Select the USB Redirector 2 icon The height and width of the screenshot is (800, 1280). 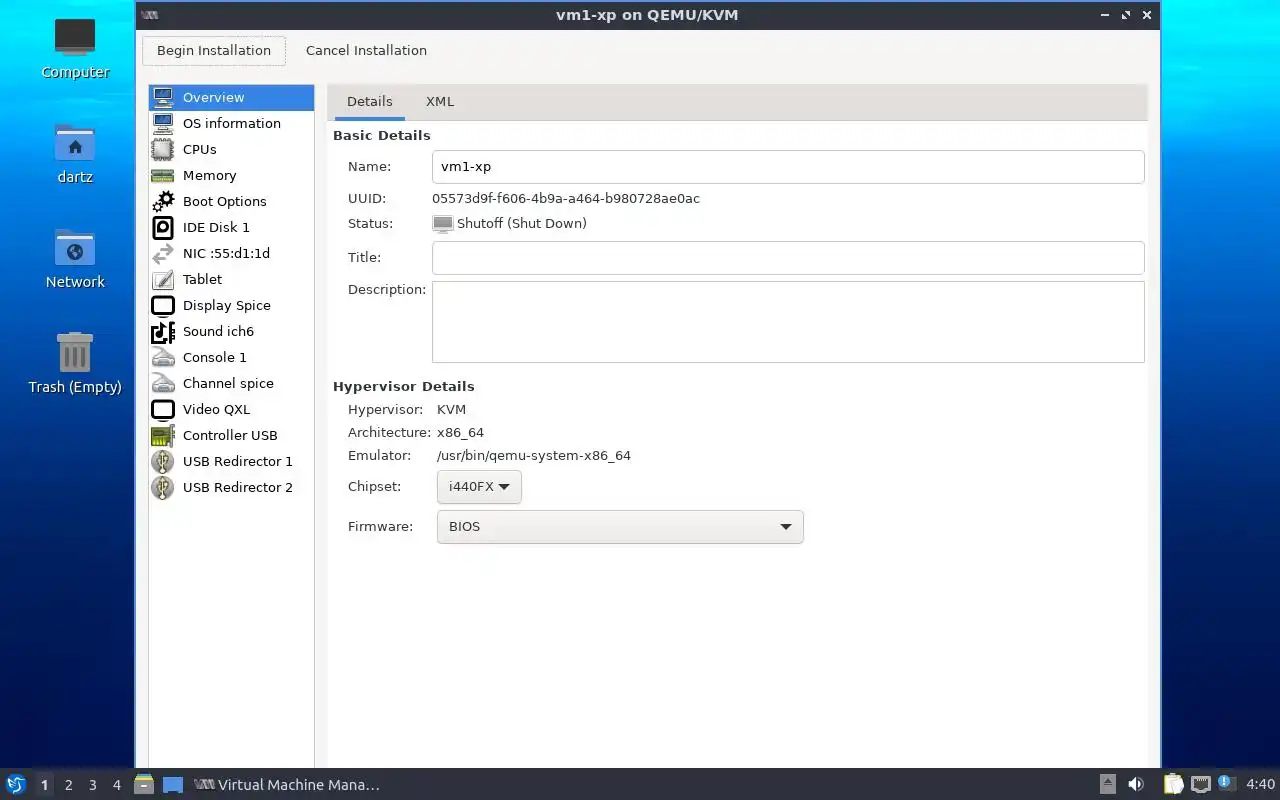pos(163,487)
